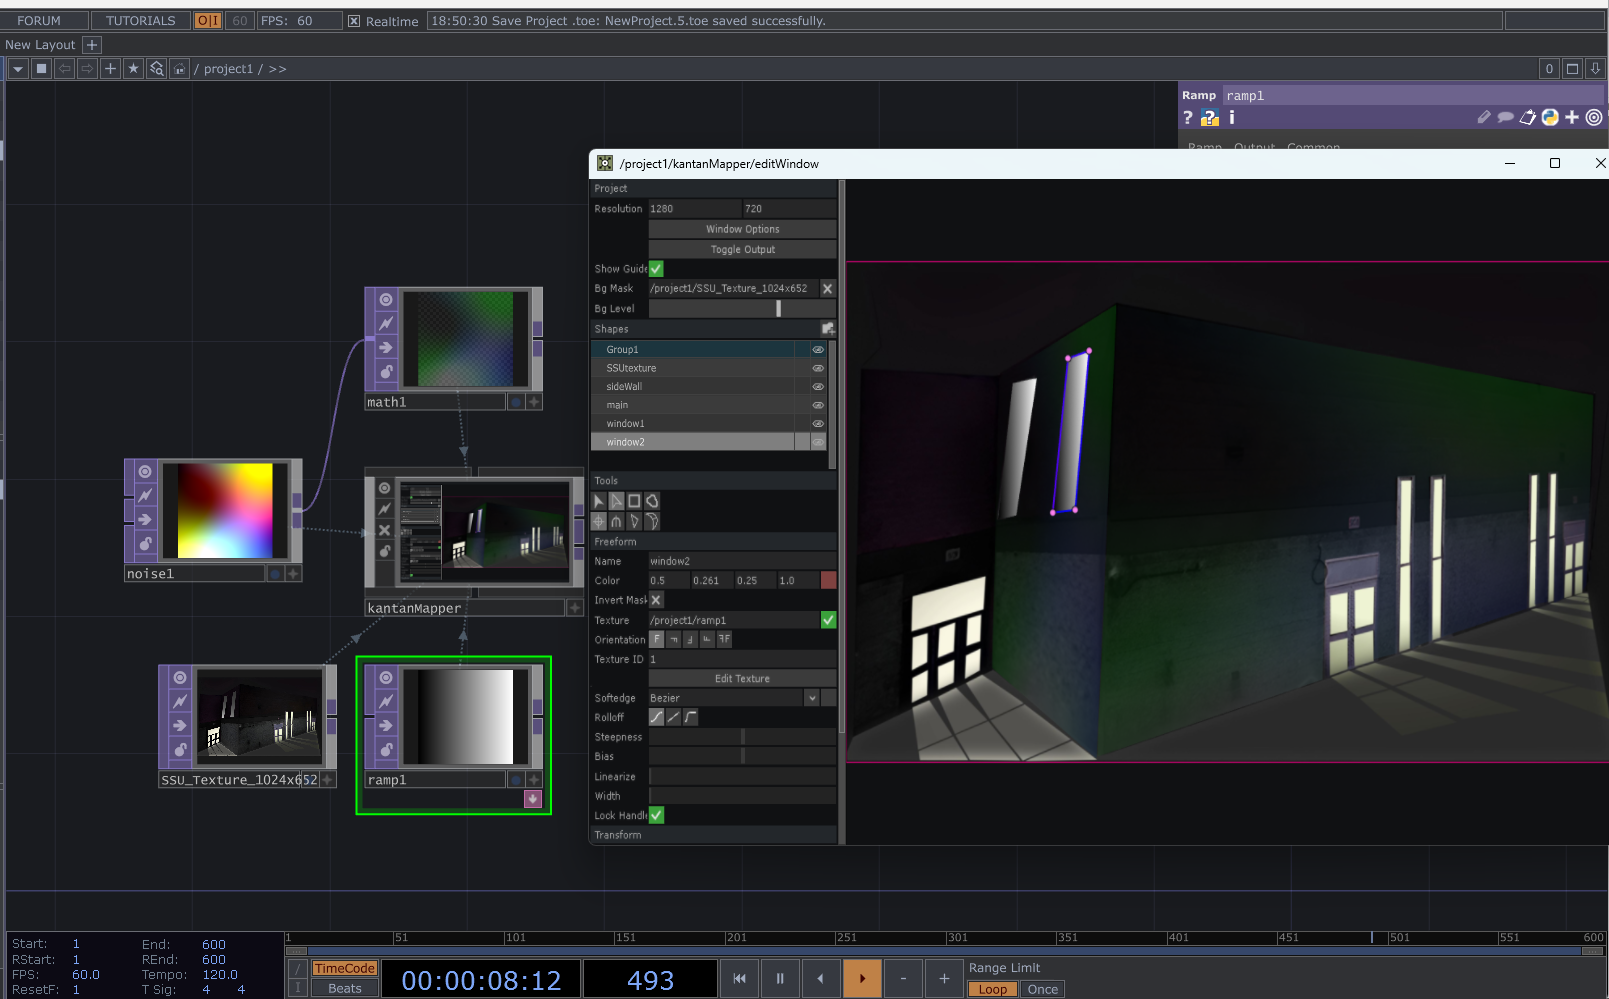
Task: Click the red color swatch next to window2 color values
Action: coord(827,580)
